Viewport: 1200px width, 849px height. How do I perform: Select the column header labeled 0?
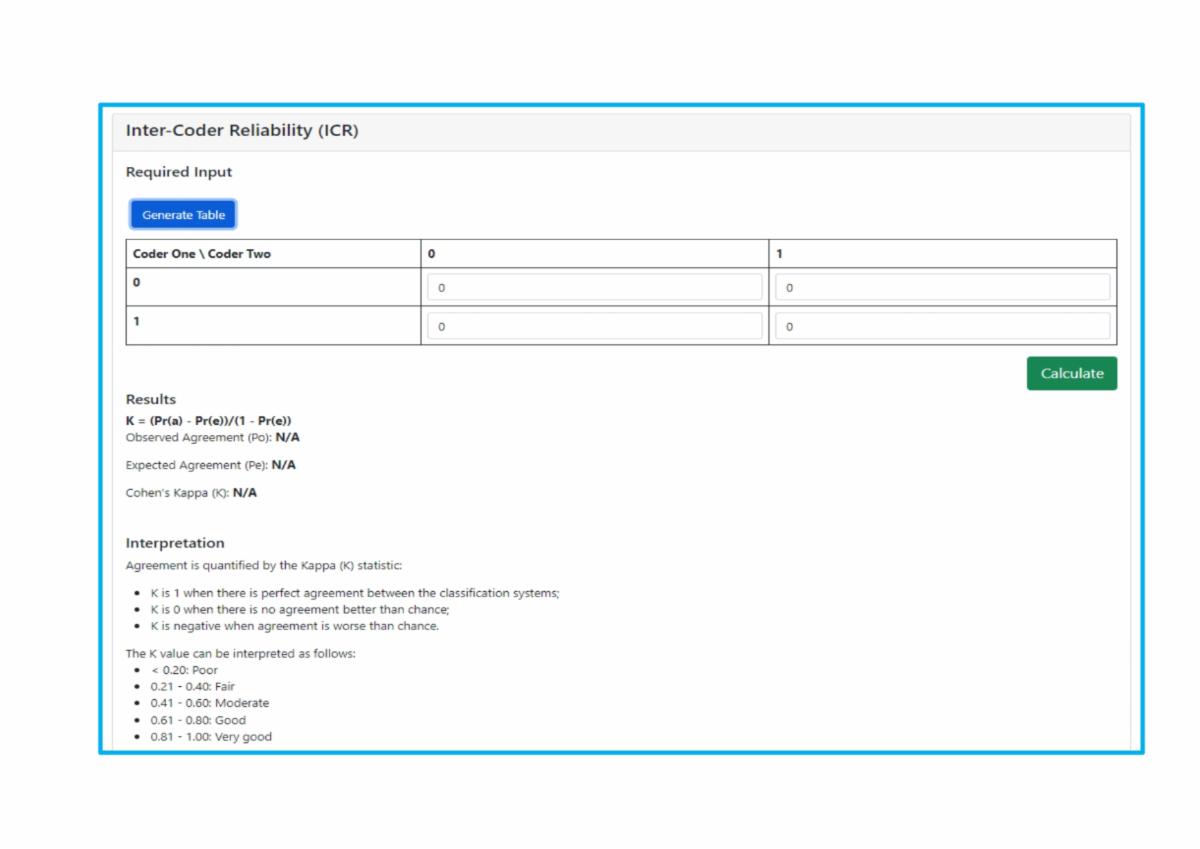(x=432, y=254)
